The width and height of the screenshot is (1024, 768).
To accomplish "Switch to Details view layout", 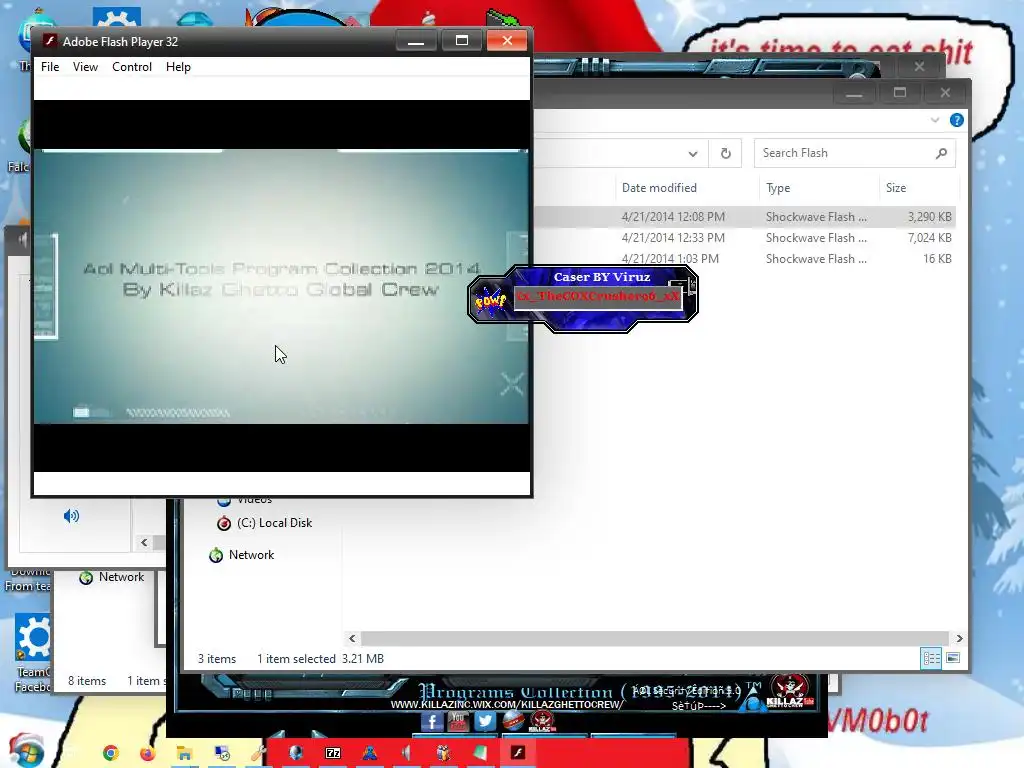I will [x=931, y=658].
